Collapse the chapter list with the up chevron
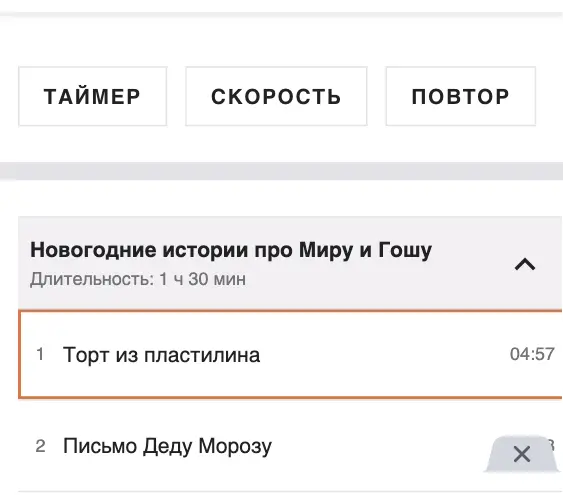The width and height of the screenshot is (563, 495). (x=525, y=265)
